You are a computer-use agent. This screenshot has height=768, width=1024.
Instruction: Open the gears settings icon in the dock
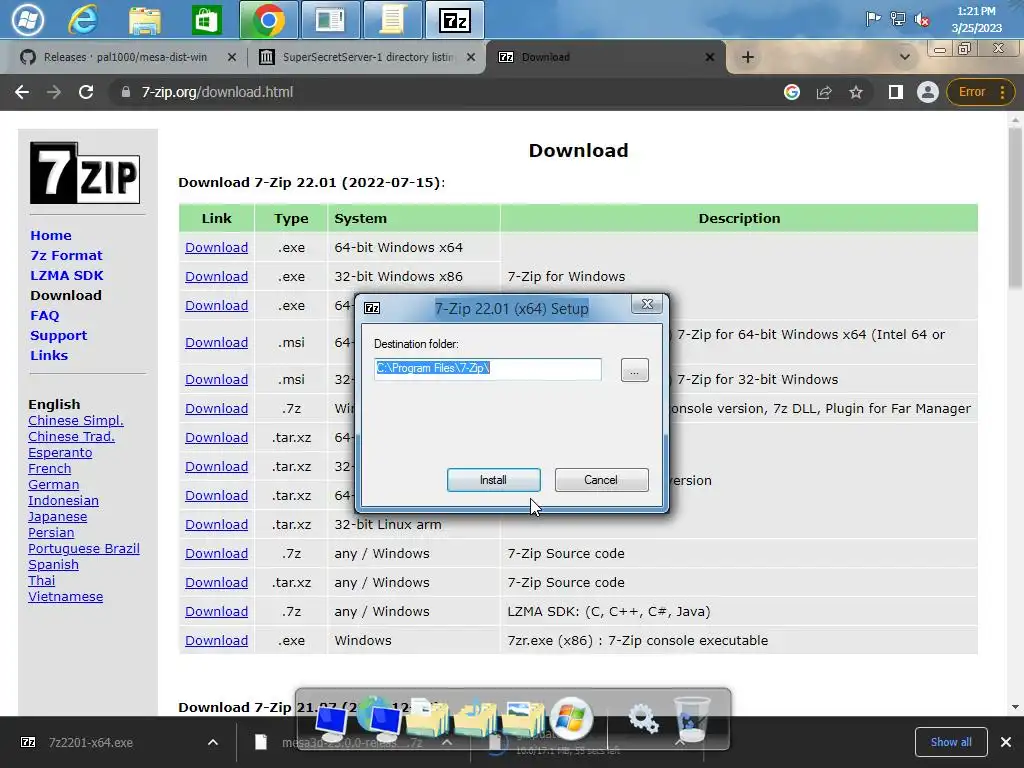[643, 720]
